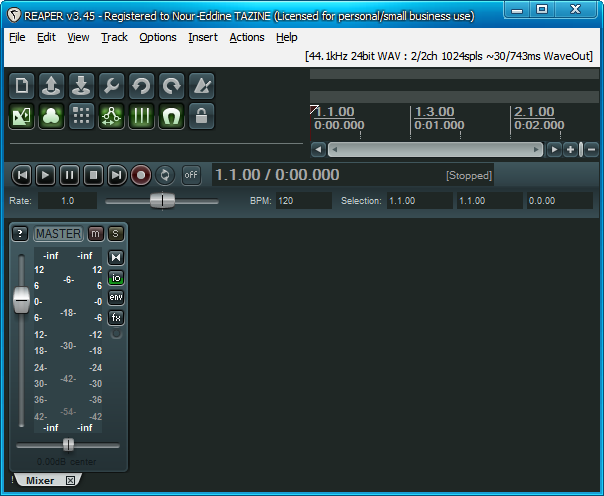
Task: Start playback with the Play button
Action: click(45, 175)
